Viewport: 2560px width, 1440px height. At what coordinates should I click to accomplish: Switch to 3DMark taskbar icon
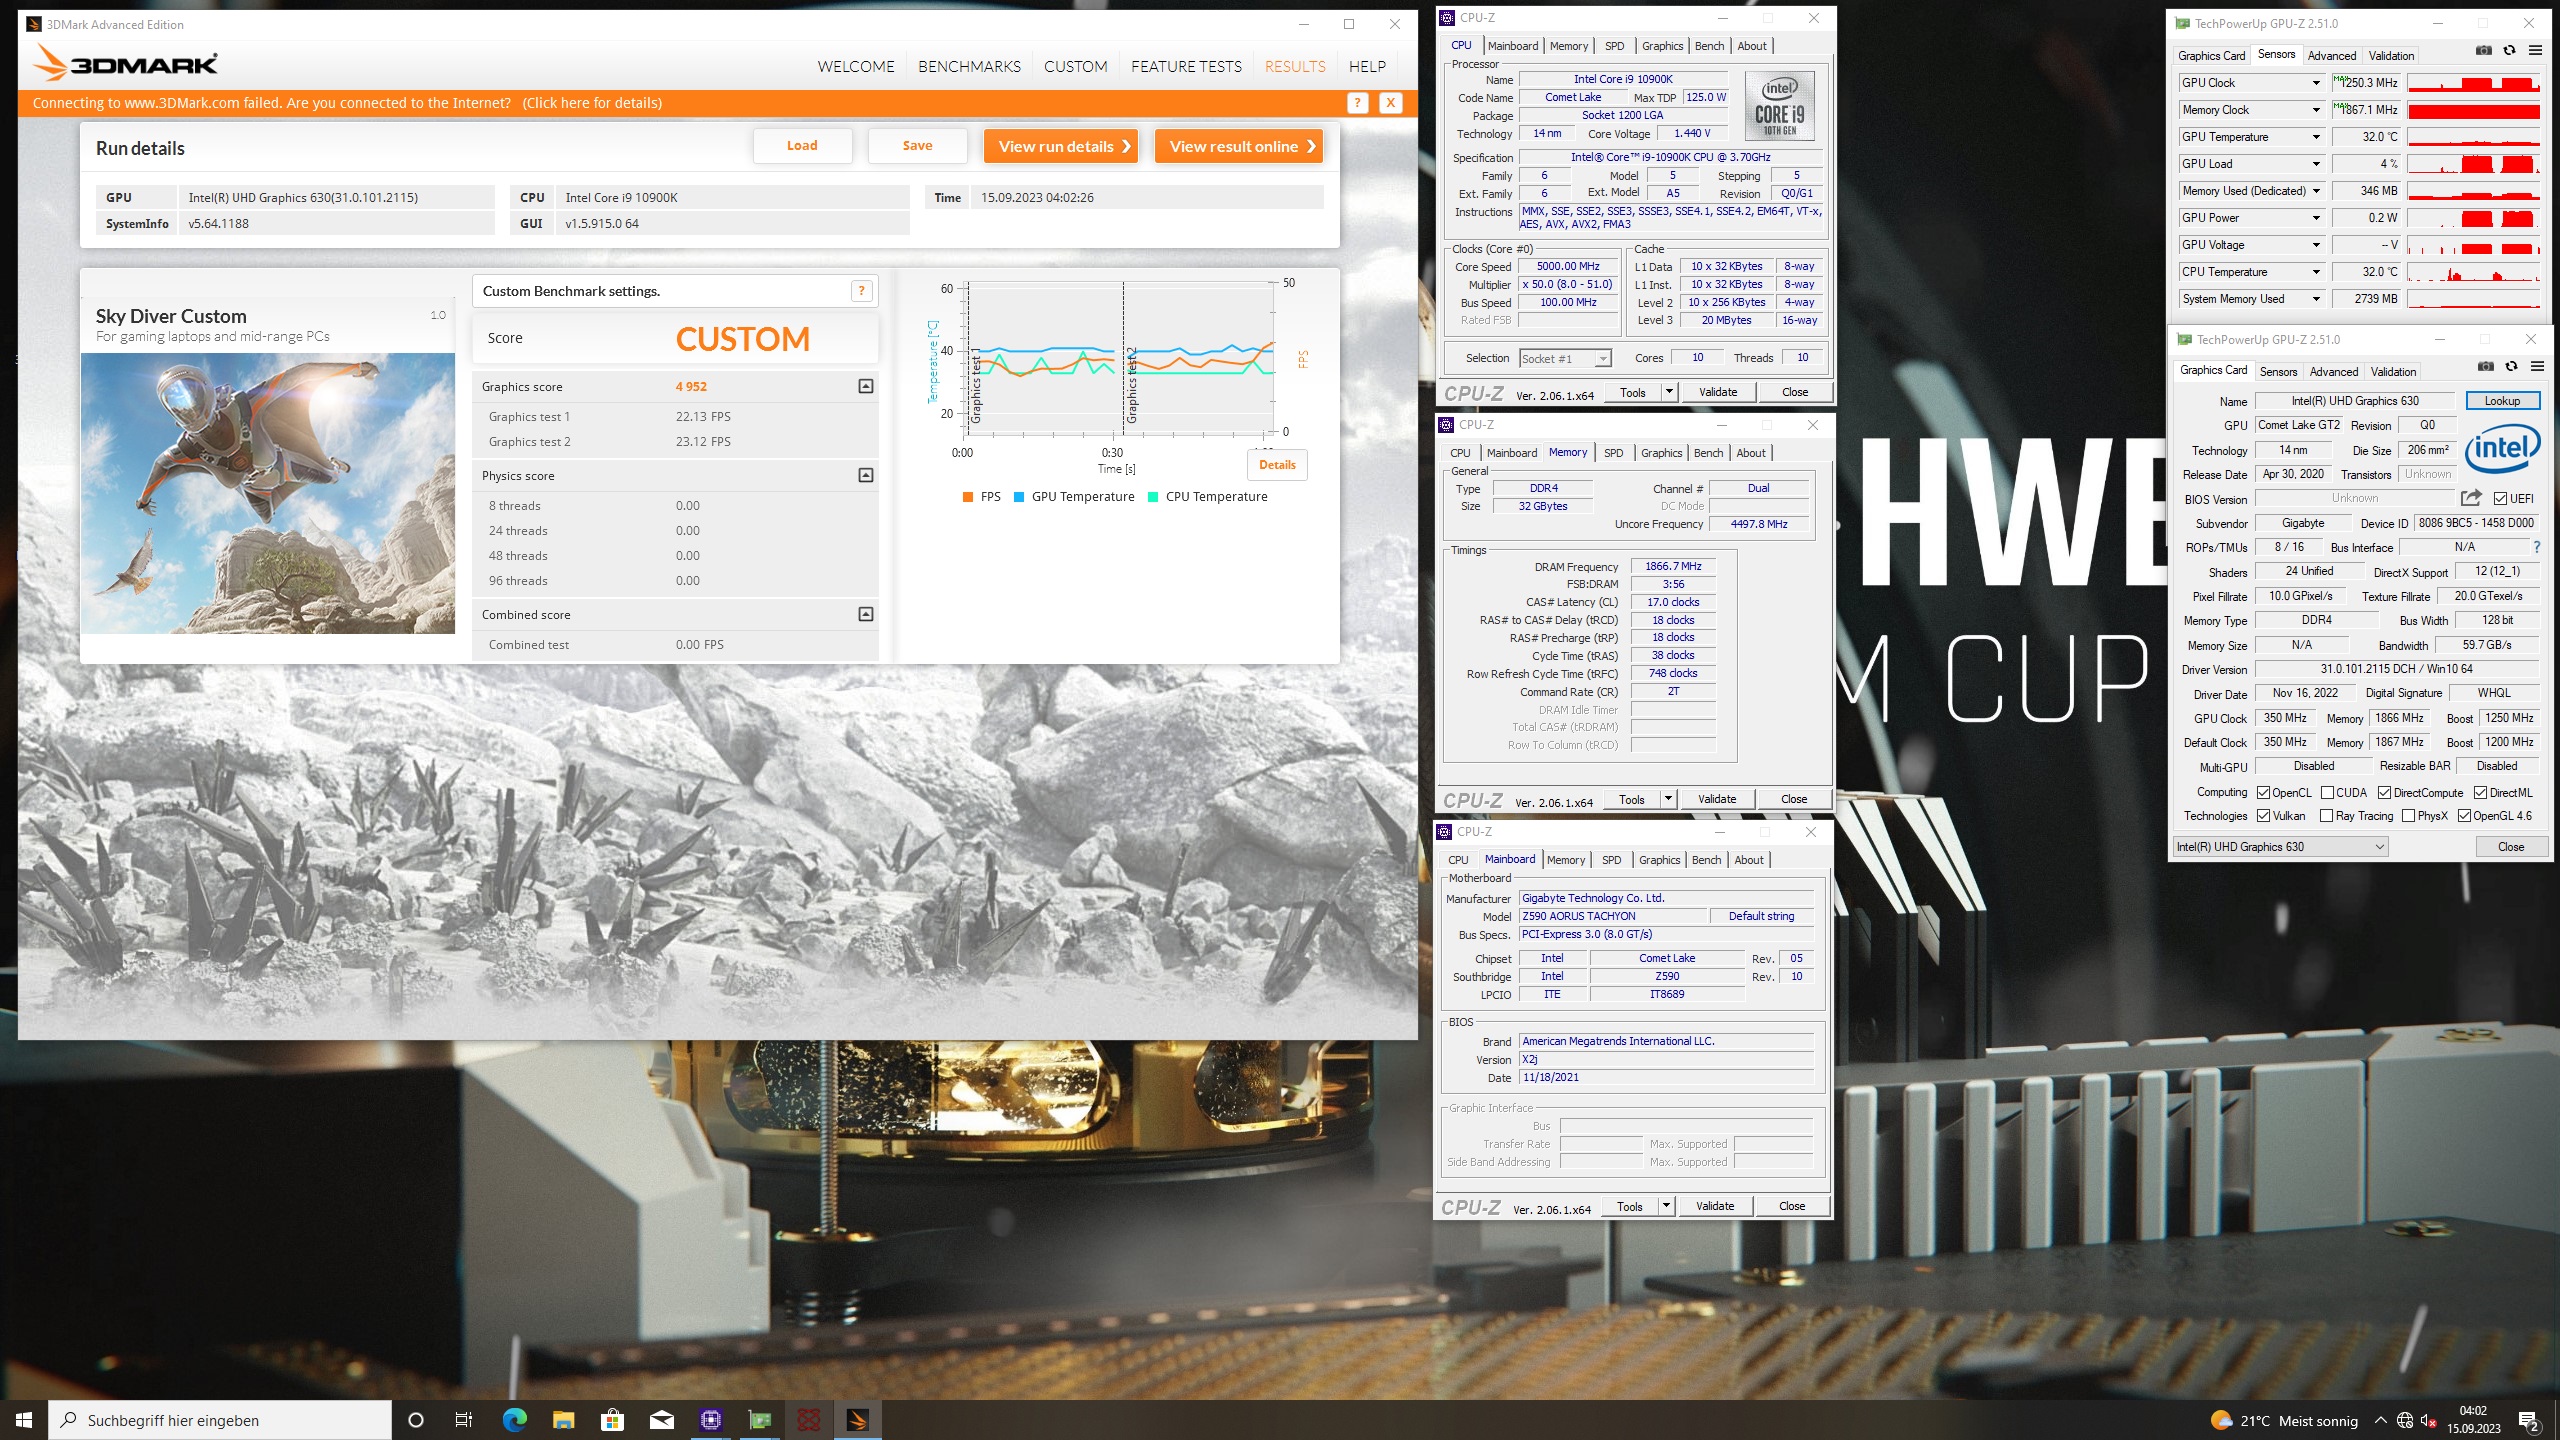pyautogui.click(x=858, y=1420)
